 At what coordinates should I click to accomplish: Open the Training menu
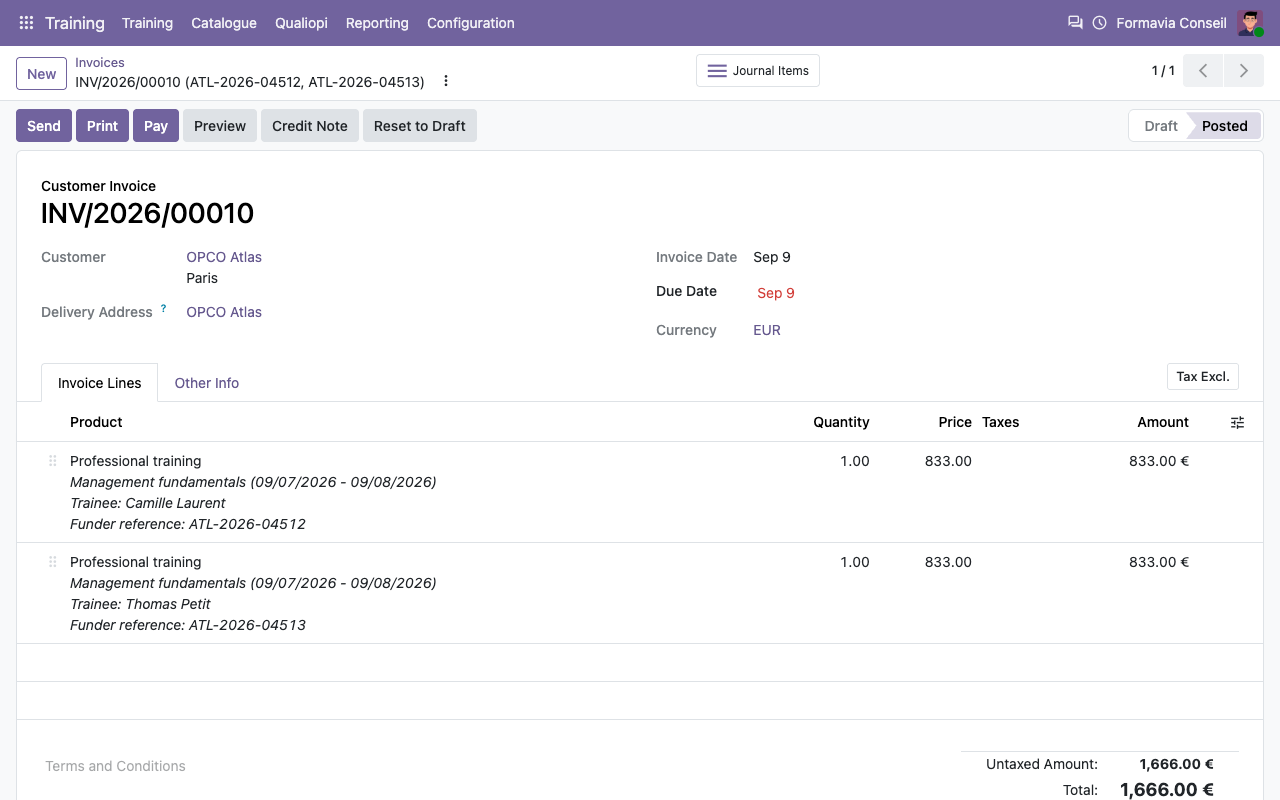(147, 23)
